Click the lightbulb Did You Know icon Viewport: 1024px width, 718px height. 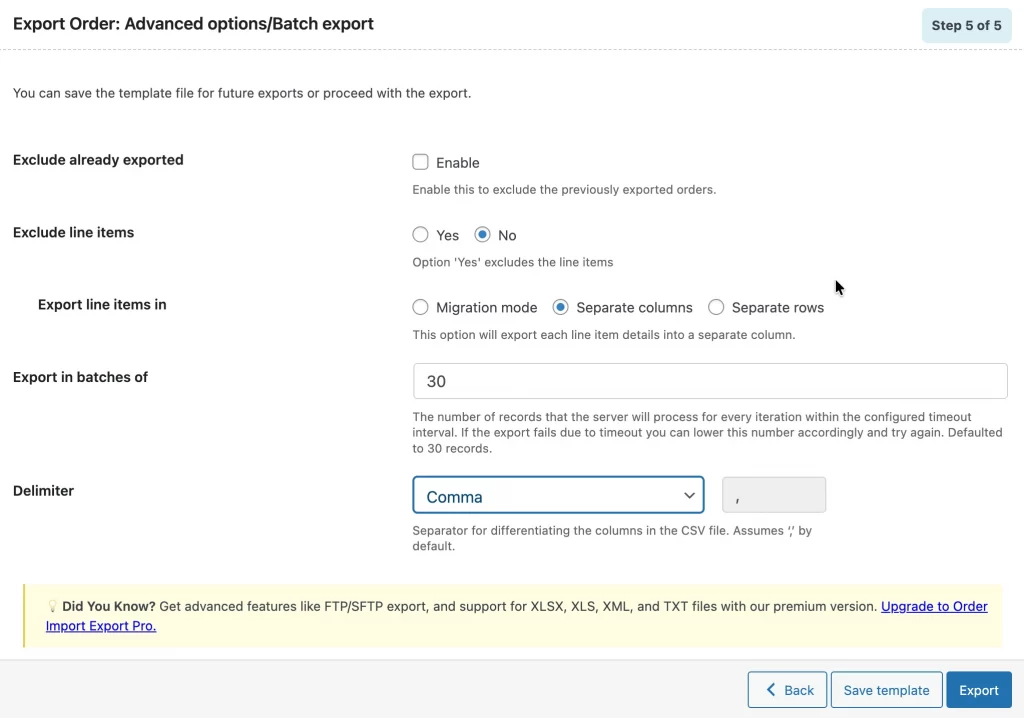52,607
